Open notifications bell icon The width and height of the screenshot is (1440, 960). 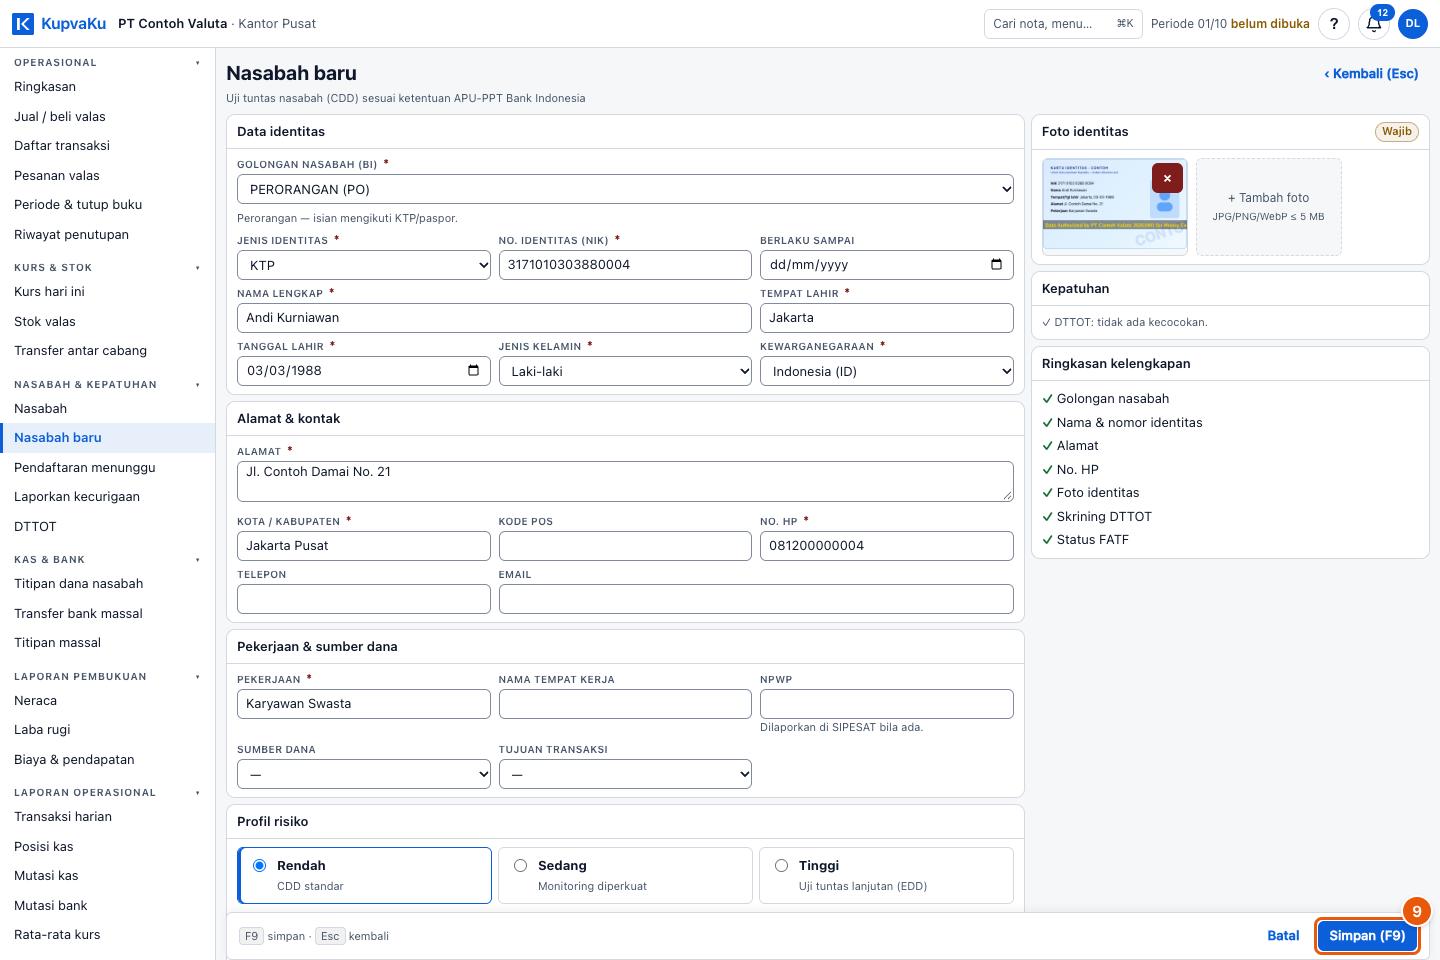1374,24
